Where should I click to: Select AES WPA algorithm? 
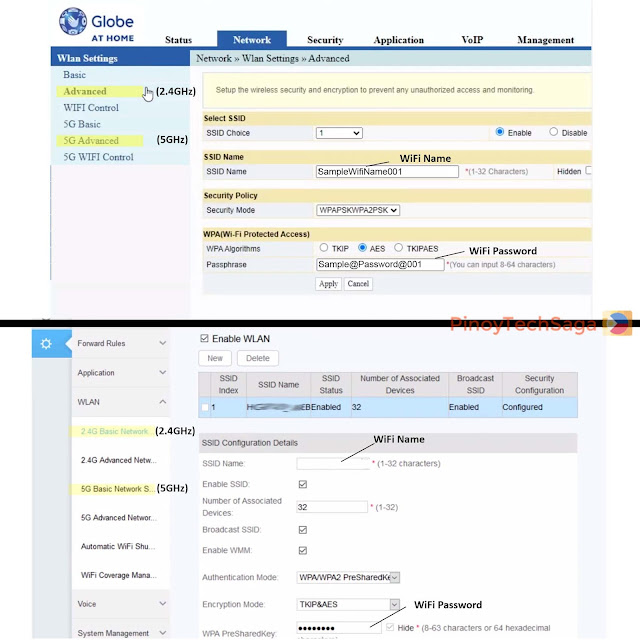pyautogui.click(x=362, y=247)
